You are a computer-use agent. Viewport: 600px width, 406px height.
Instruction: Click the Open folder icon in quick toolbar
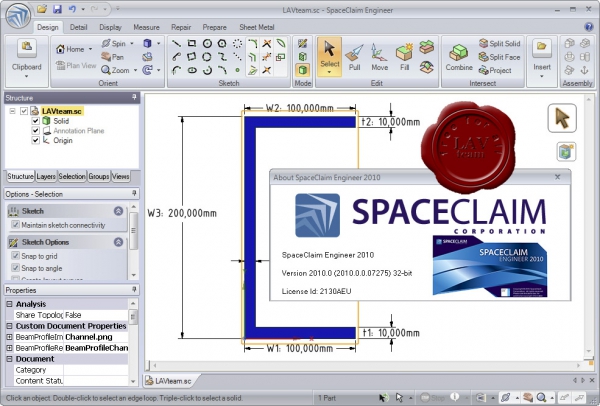42,9
